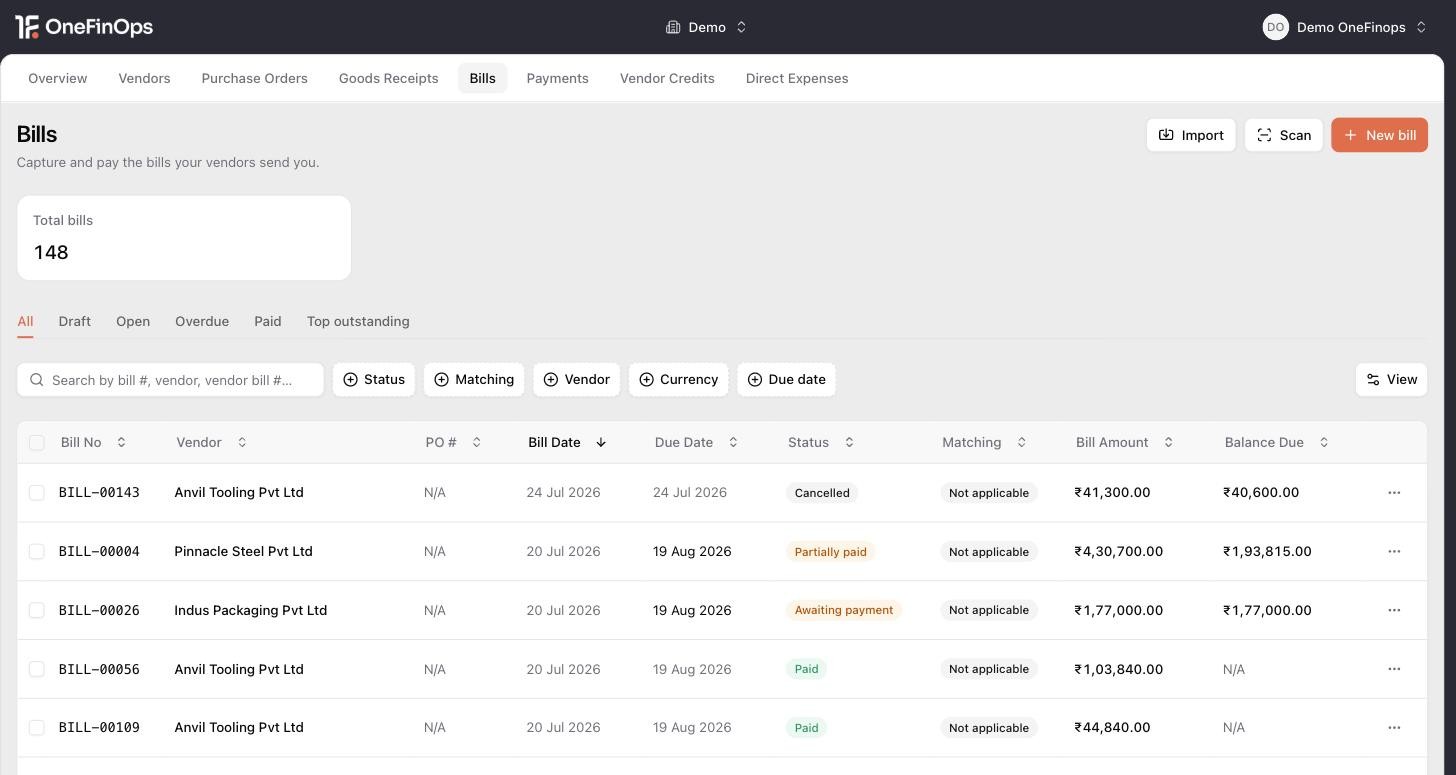
Task: Show Draft bills tab
Action: 75,321
